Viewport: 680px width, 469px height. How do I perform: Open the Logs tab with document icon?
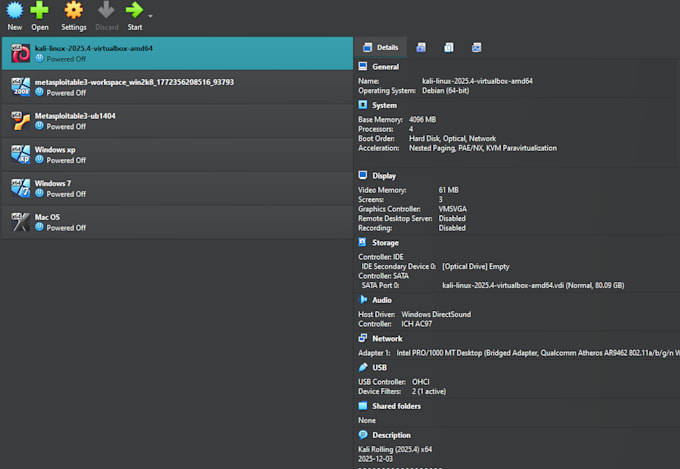click(448, 47)
